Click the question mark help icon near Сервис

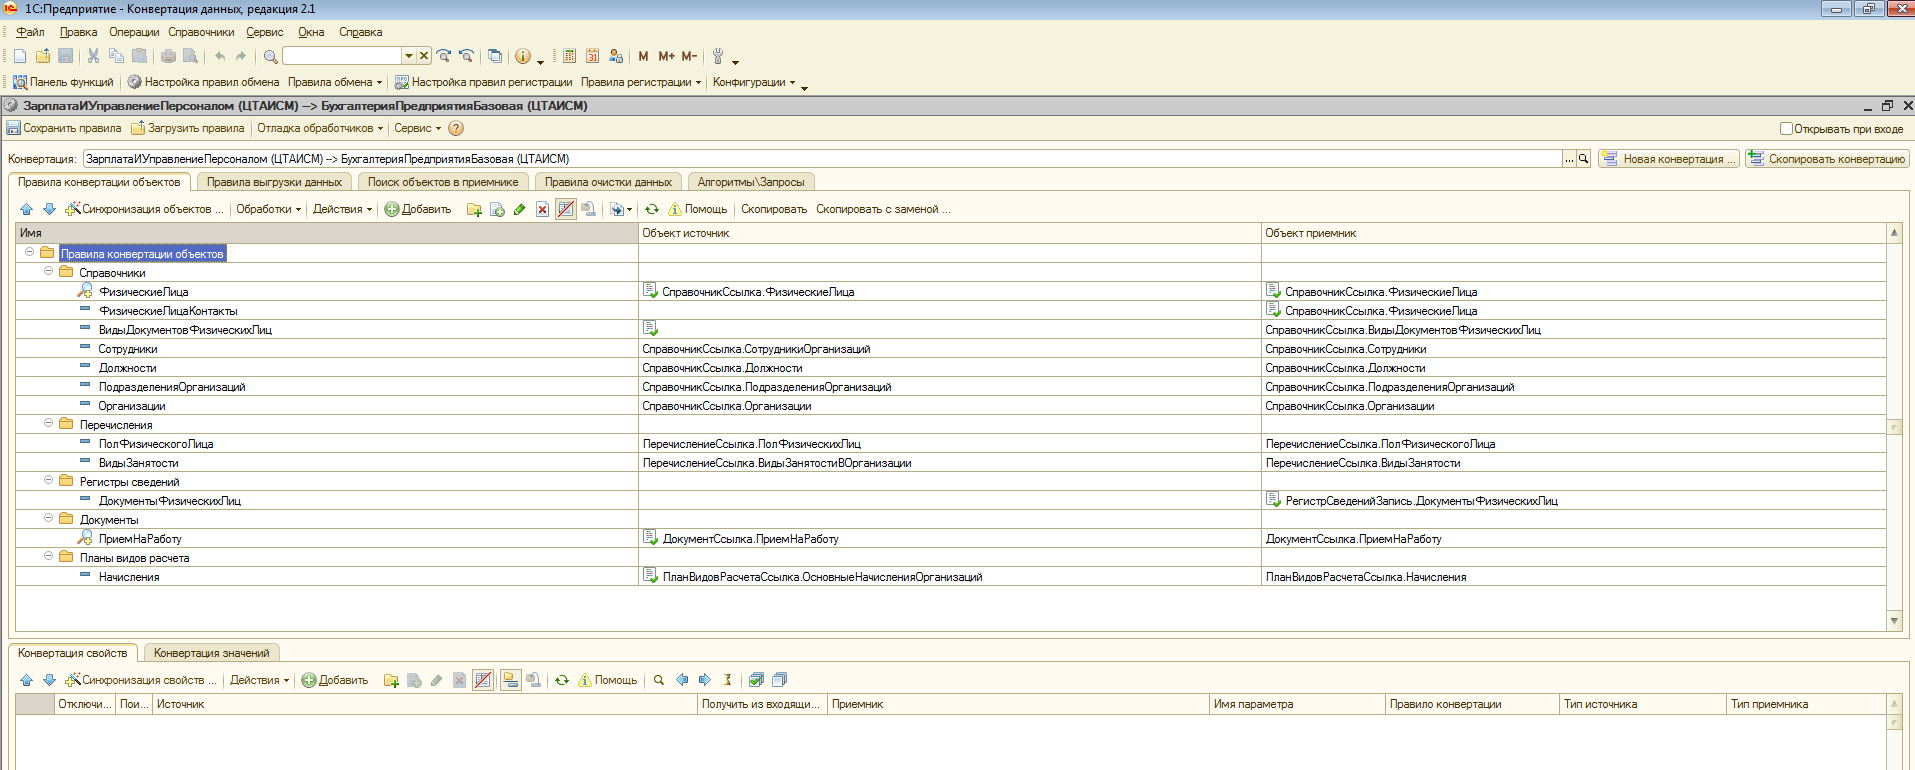(x=456, y=128)
